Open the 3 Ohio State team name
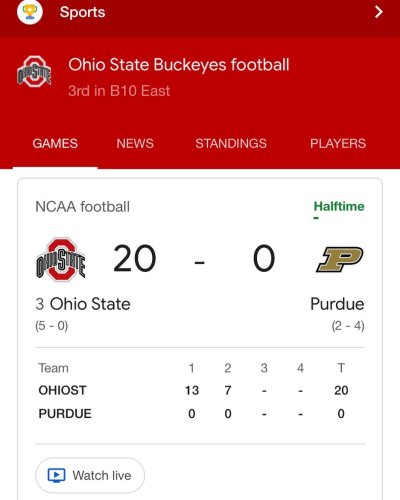The width and height of the screenshot is (400, 500). point(83,304)
